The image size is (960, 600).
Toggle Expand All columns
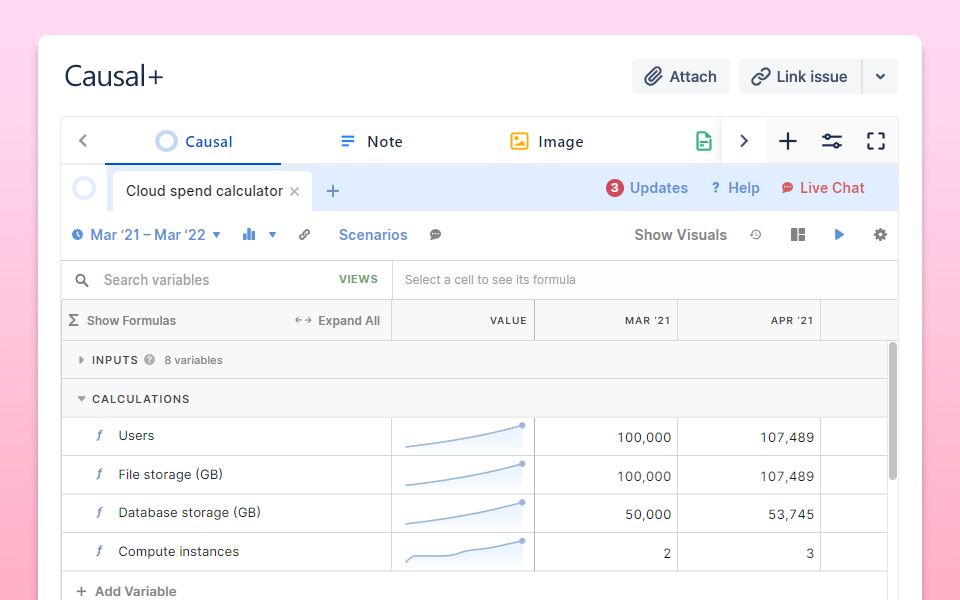(x=338, y=321)
